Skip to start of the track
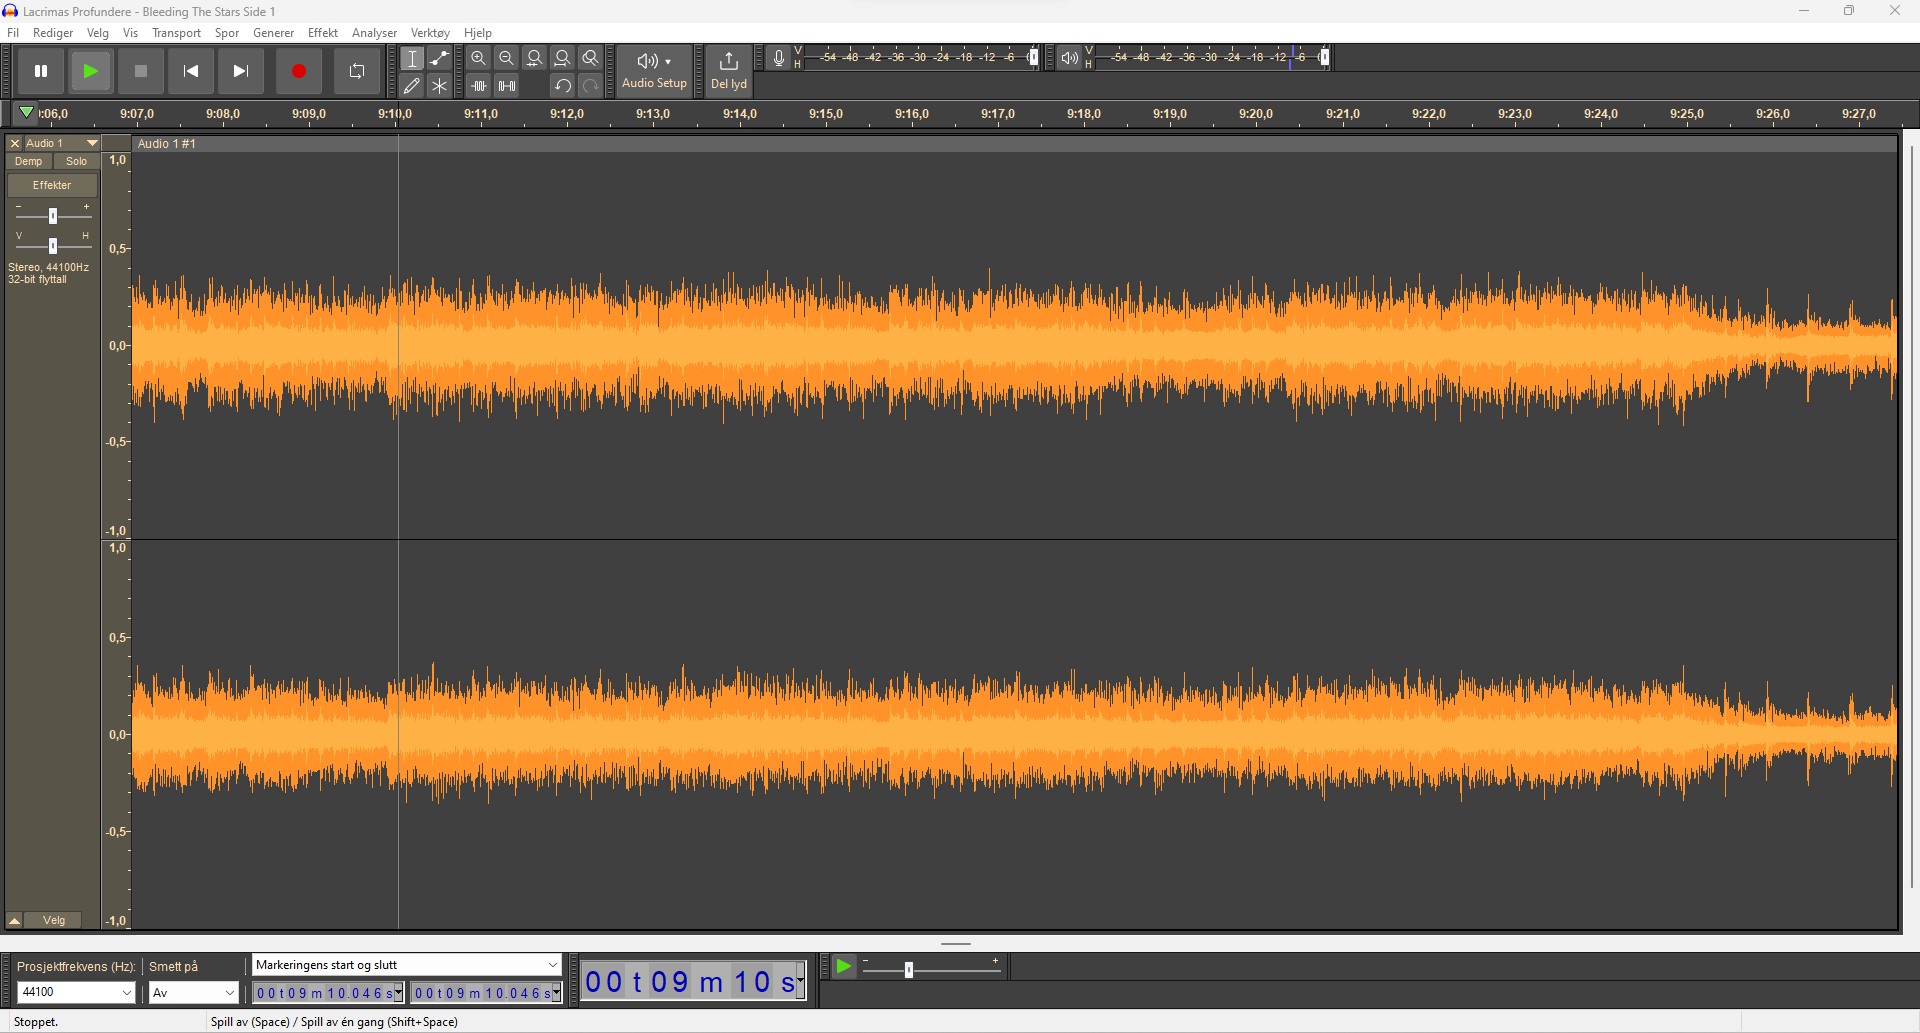Image resolution: width=1920 pixels, height=1033 pixels. tap(191, 71)
